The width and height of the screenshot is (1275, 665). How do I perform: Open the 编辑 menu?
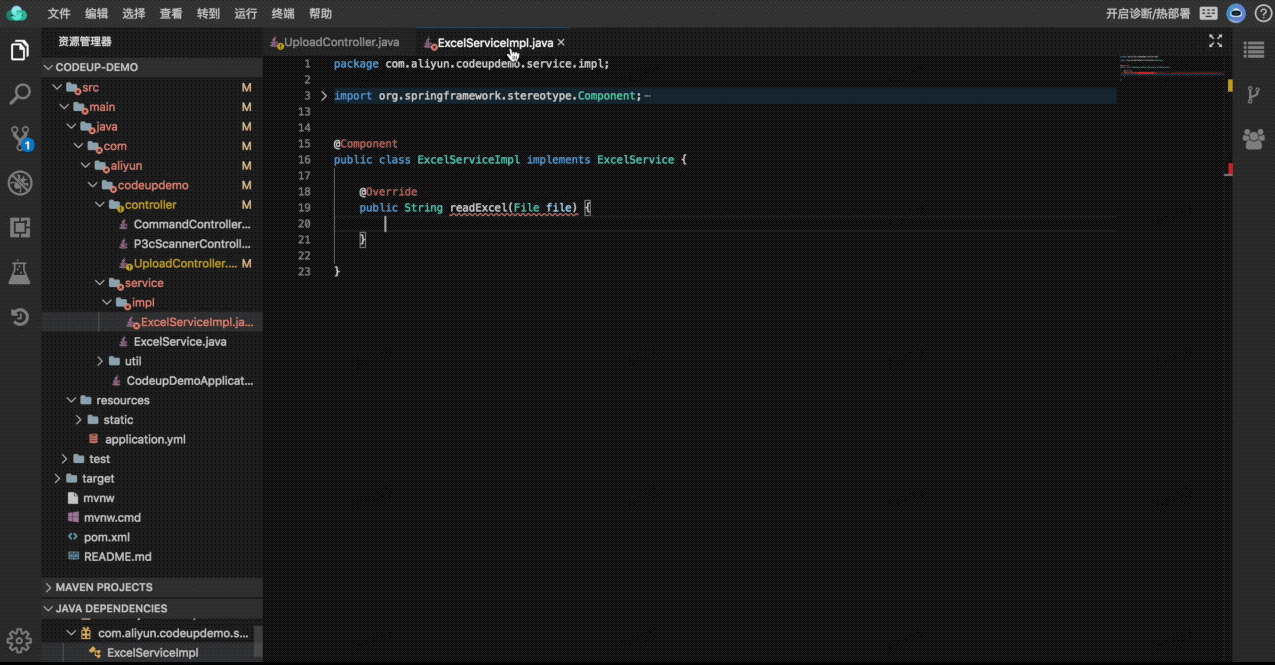tap(97, 14)
